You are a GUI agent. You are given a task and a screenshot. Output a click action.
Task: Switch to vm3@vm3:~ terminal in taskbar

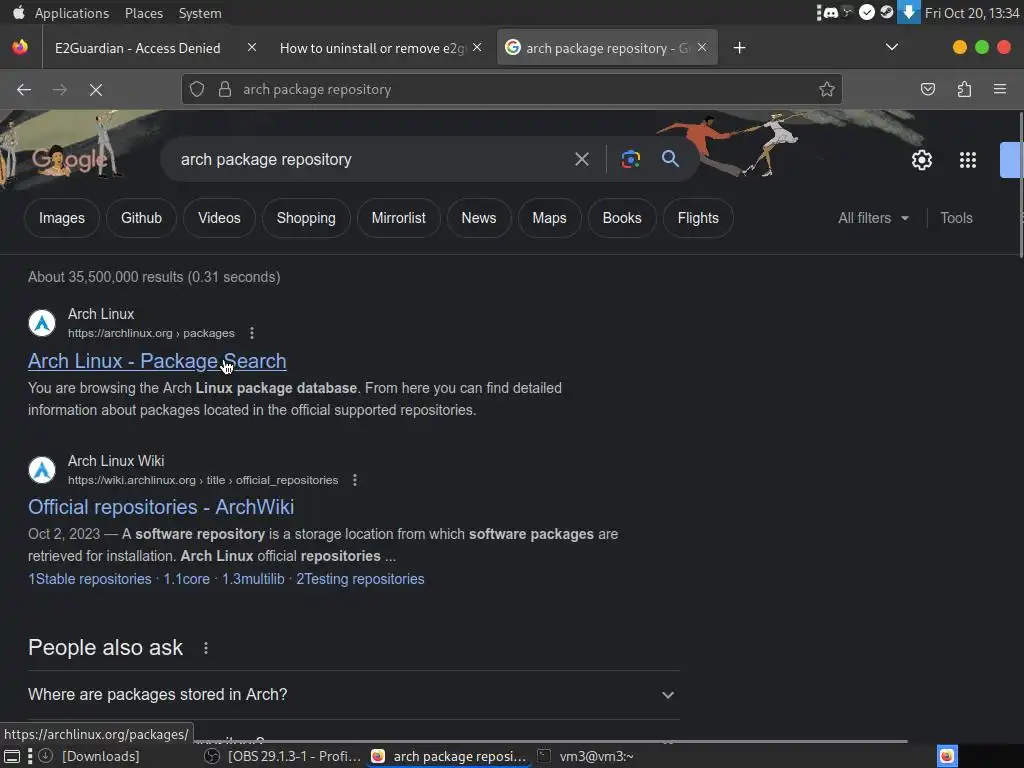coord(586,756)
